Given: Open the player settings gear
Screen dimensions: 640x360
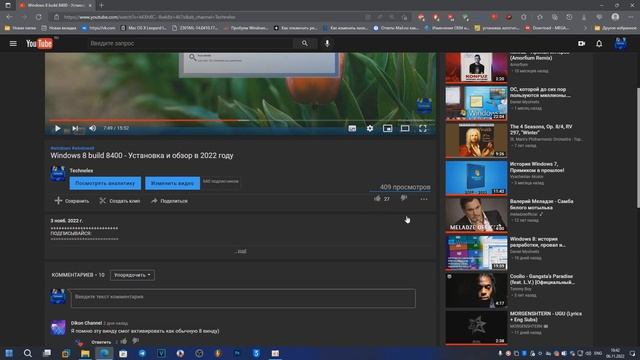Looking at the screenshot, I should (370, 129).
